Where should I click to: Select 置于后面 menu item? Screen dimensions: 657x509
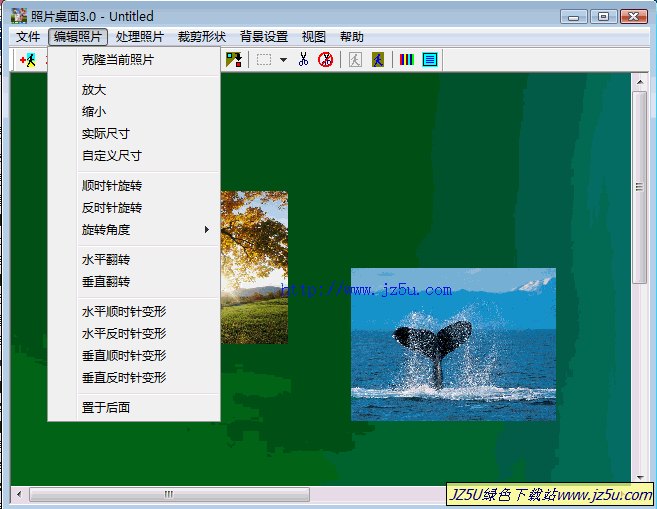pyautogui.click(x=134, y=407)
